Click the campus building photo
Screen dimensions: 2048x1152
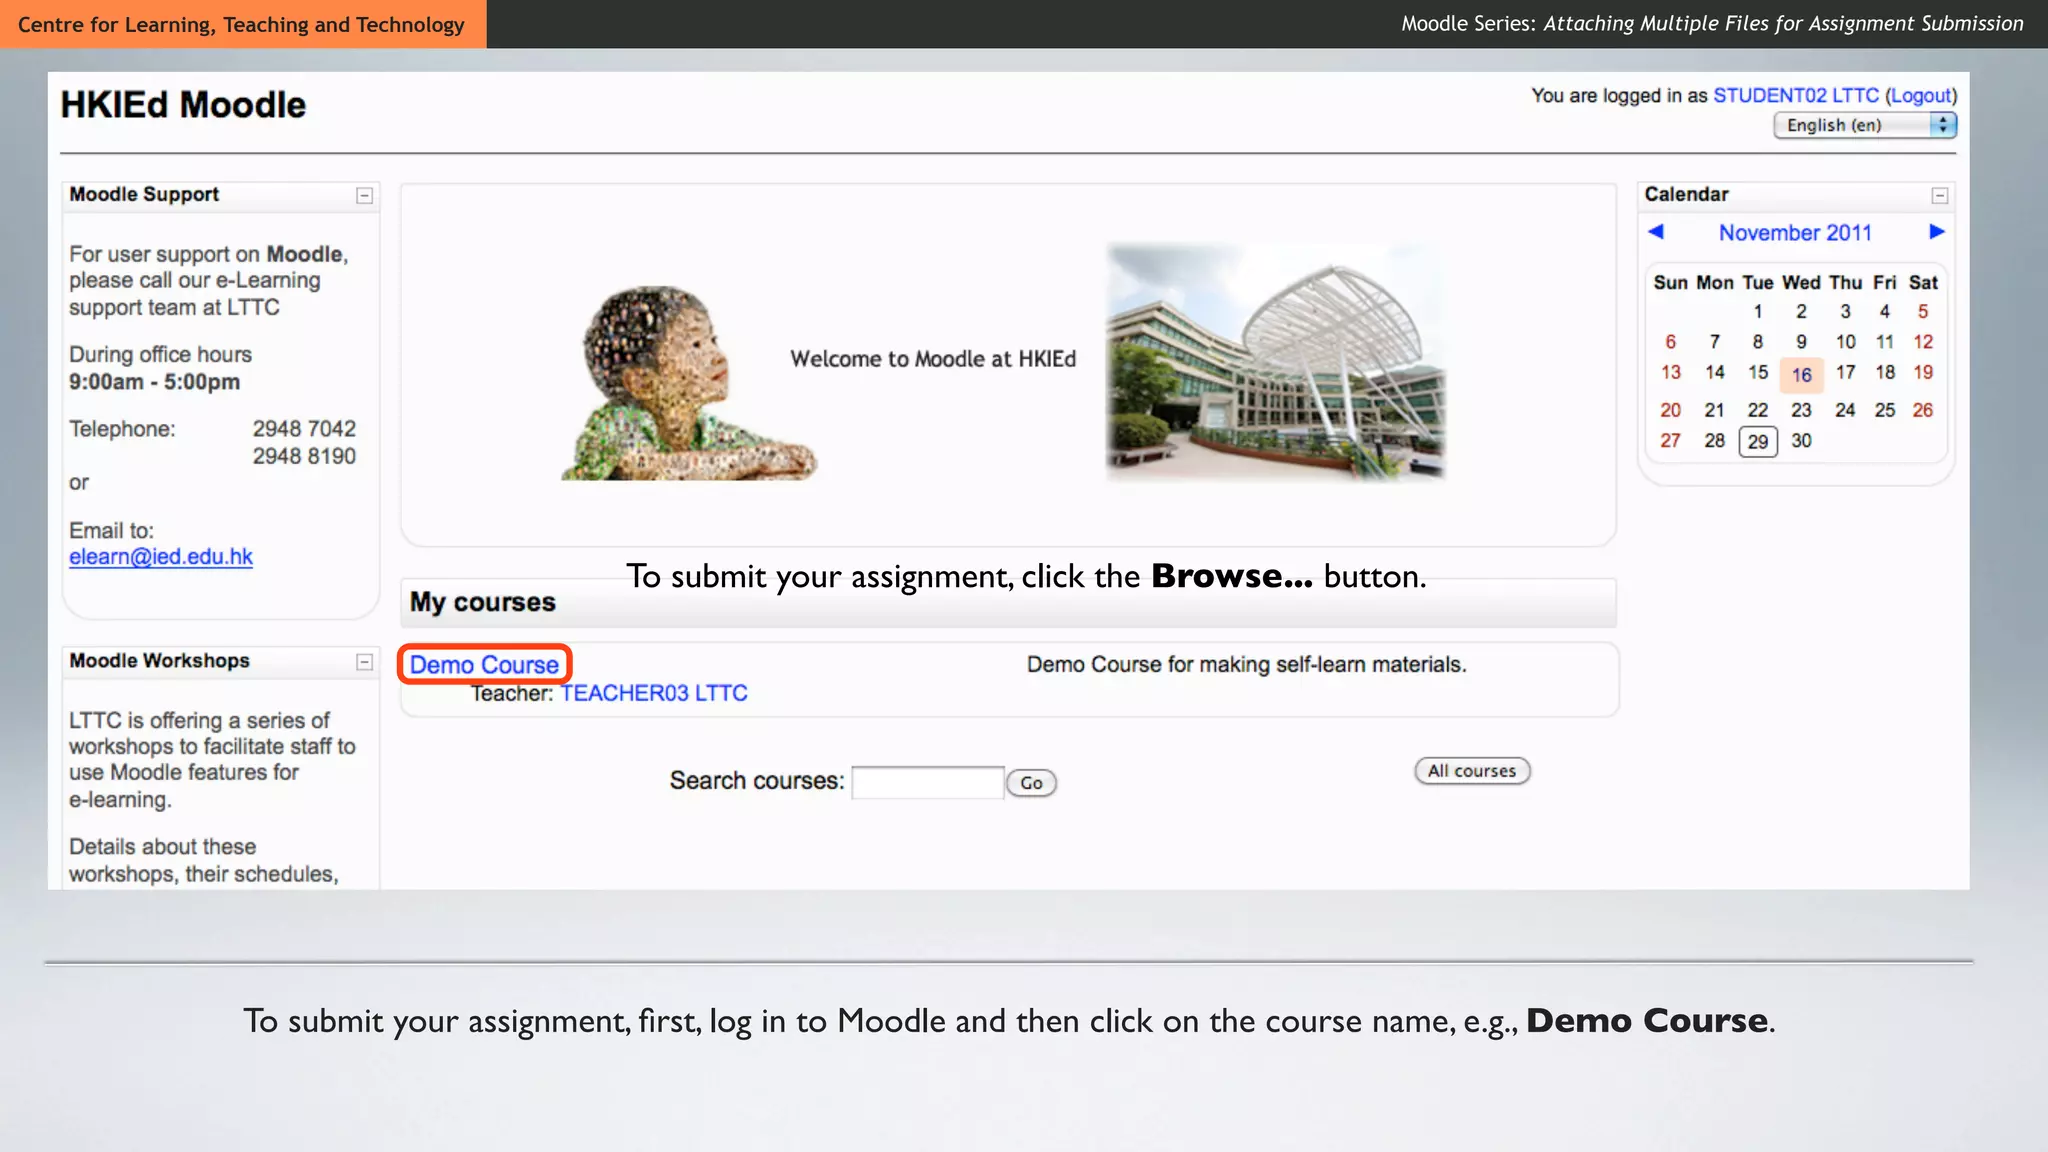pyautogui.click(x=1275, y=362)
